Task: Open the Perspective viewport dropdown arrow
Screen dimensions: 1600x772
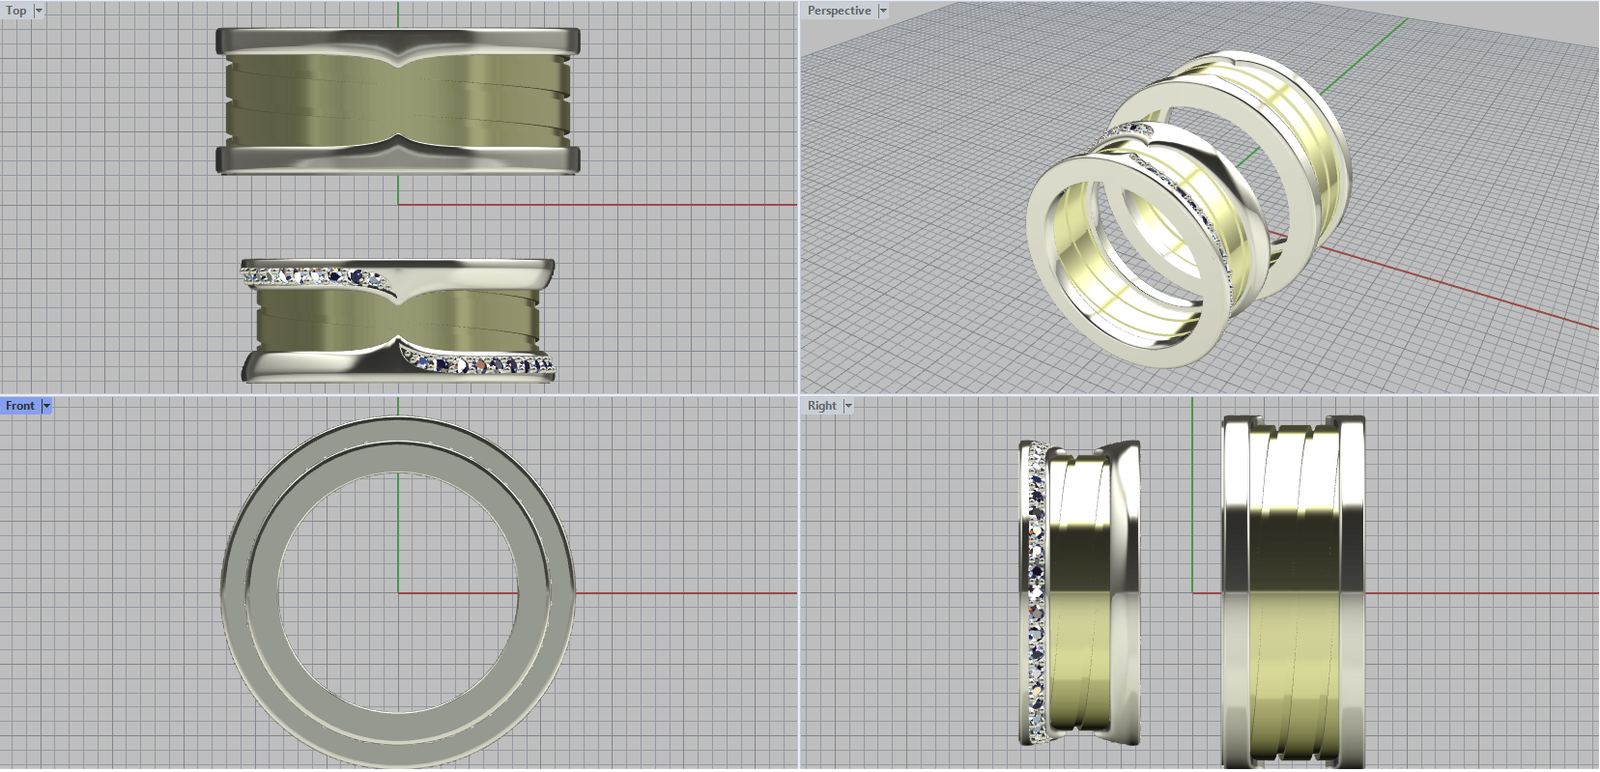Action: click(x=882, y=11)
